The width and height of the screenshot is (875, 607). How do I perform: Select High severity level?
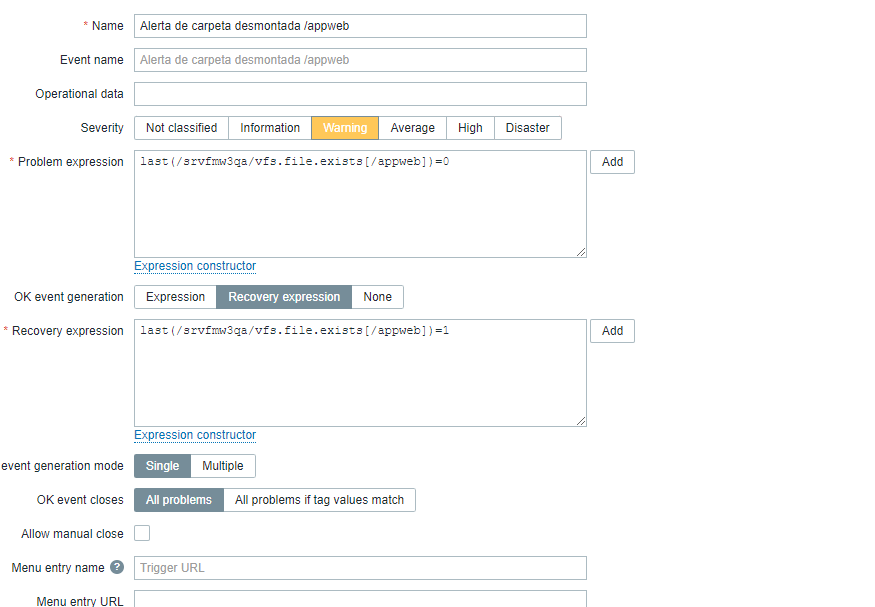(470, 128)
